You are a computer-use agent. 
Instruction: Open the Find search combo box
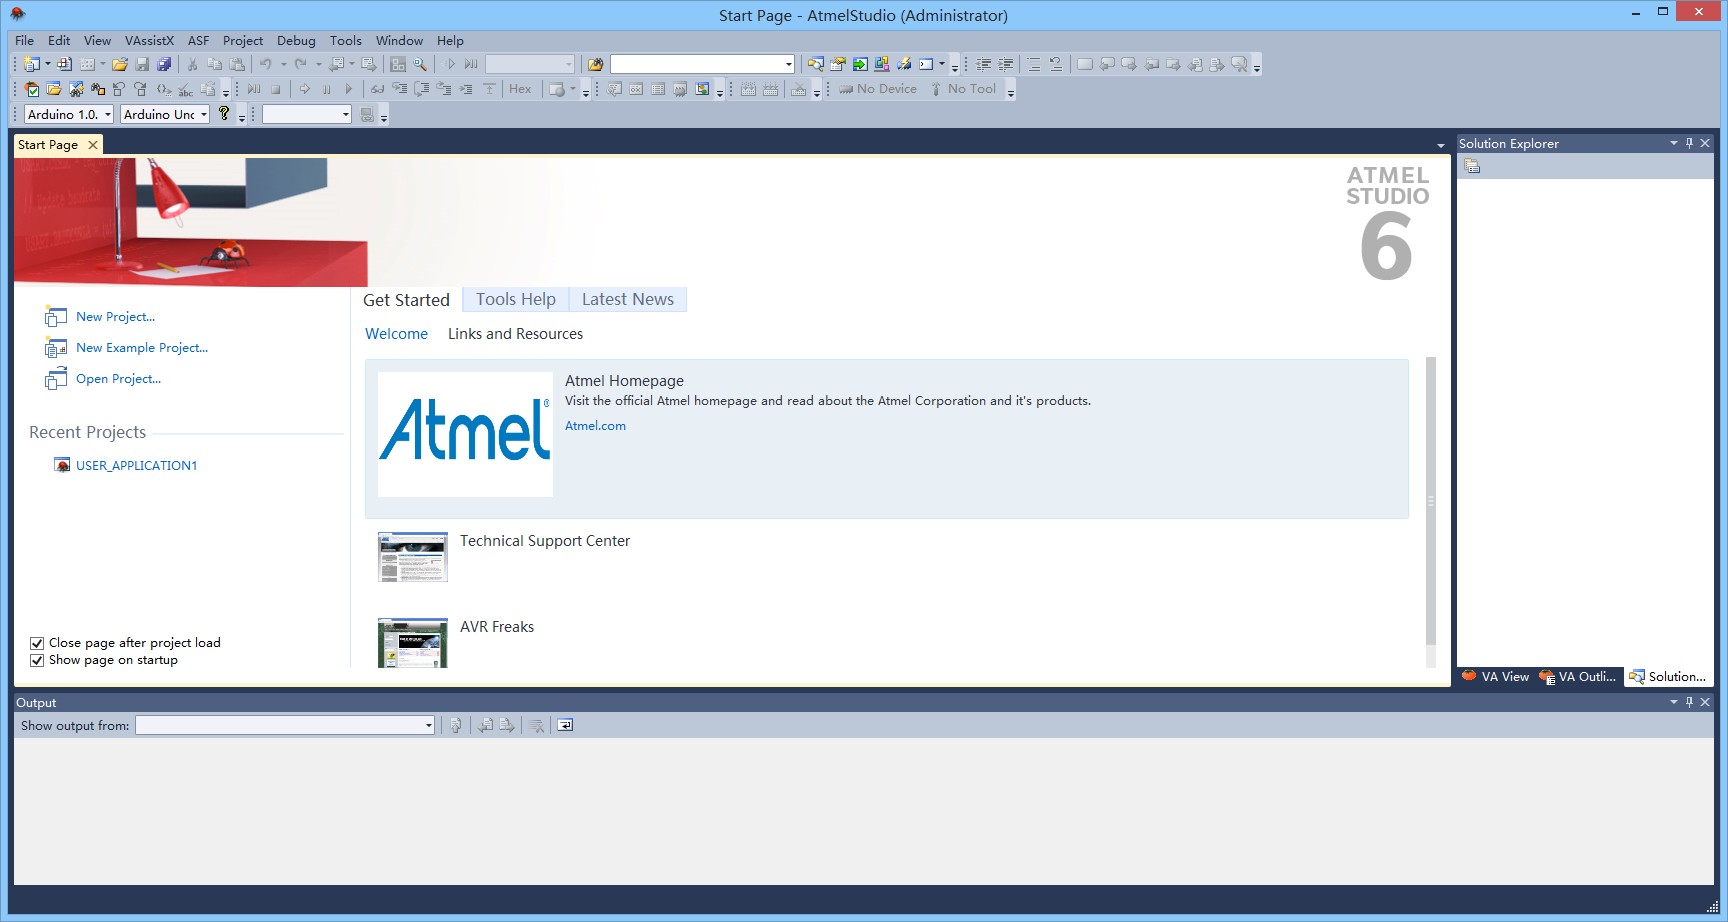pyautogui.click(x=702, y=64)
